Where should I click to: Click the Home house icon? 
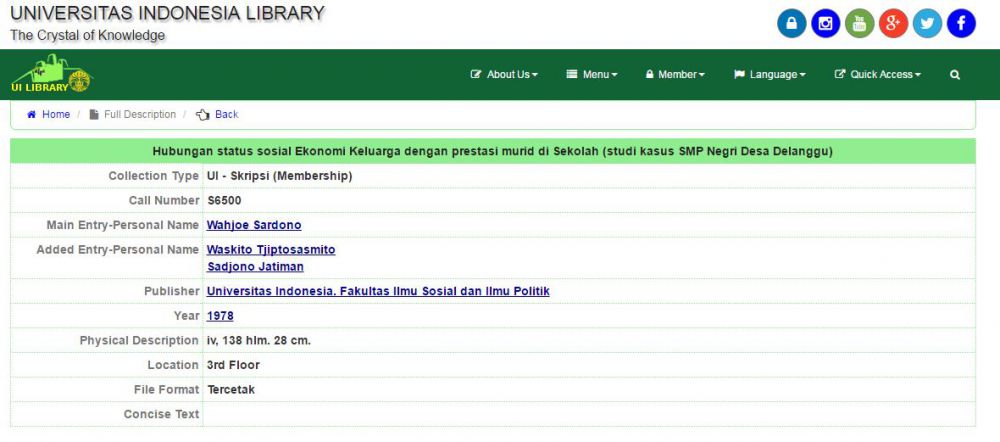[x=32, y=115]
